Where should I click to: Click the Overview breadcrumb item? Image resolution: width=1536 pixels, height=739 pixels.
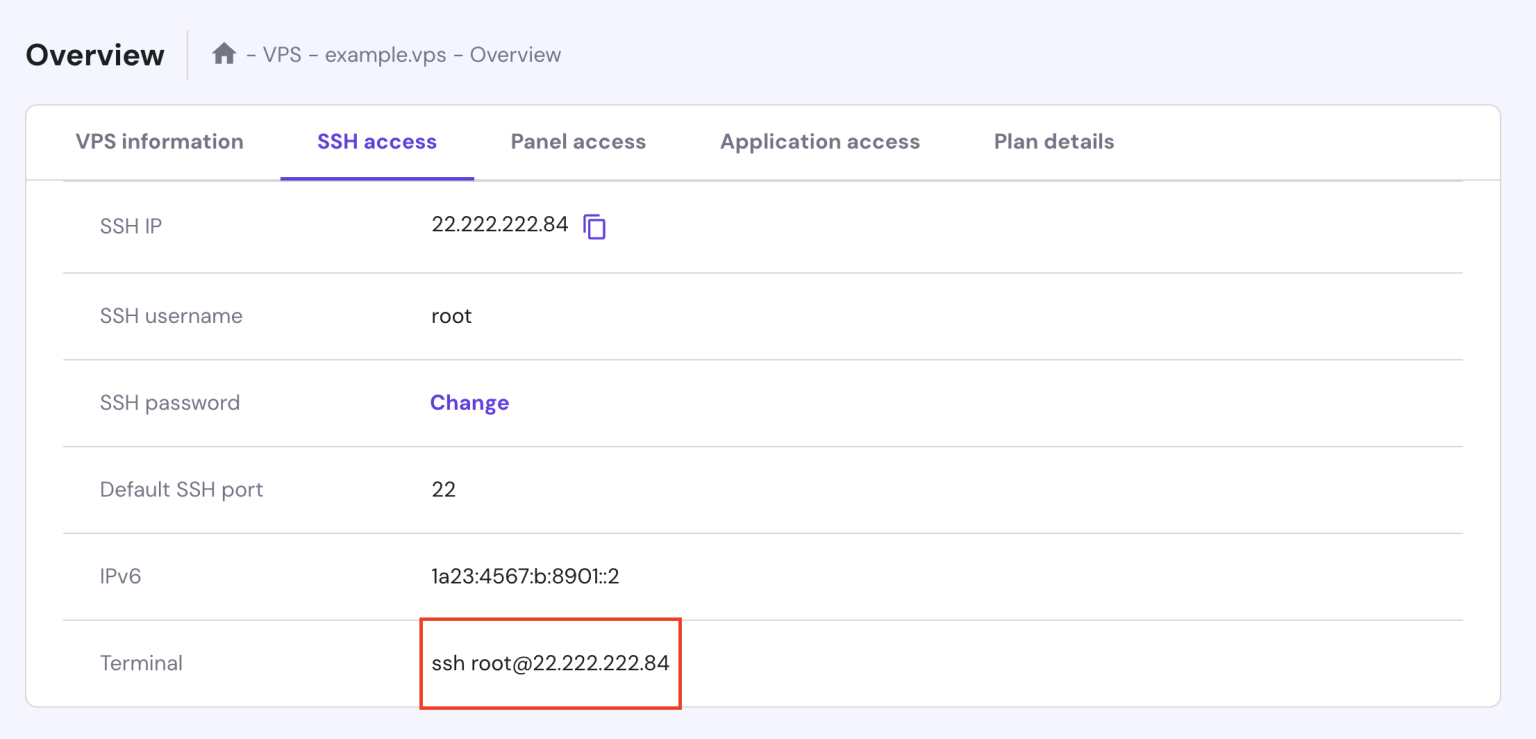515,55
